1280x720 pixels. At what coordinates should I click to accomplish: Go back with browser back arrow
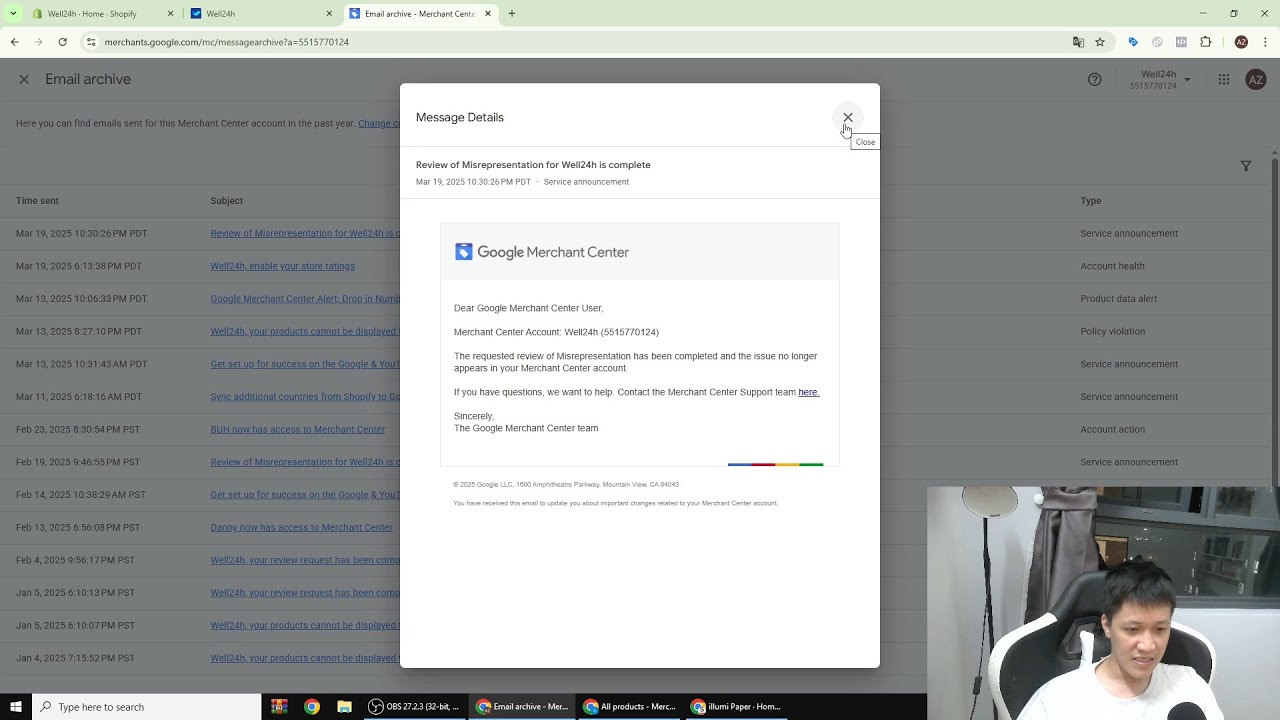coord(14,42)
